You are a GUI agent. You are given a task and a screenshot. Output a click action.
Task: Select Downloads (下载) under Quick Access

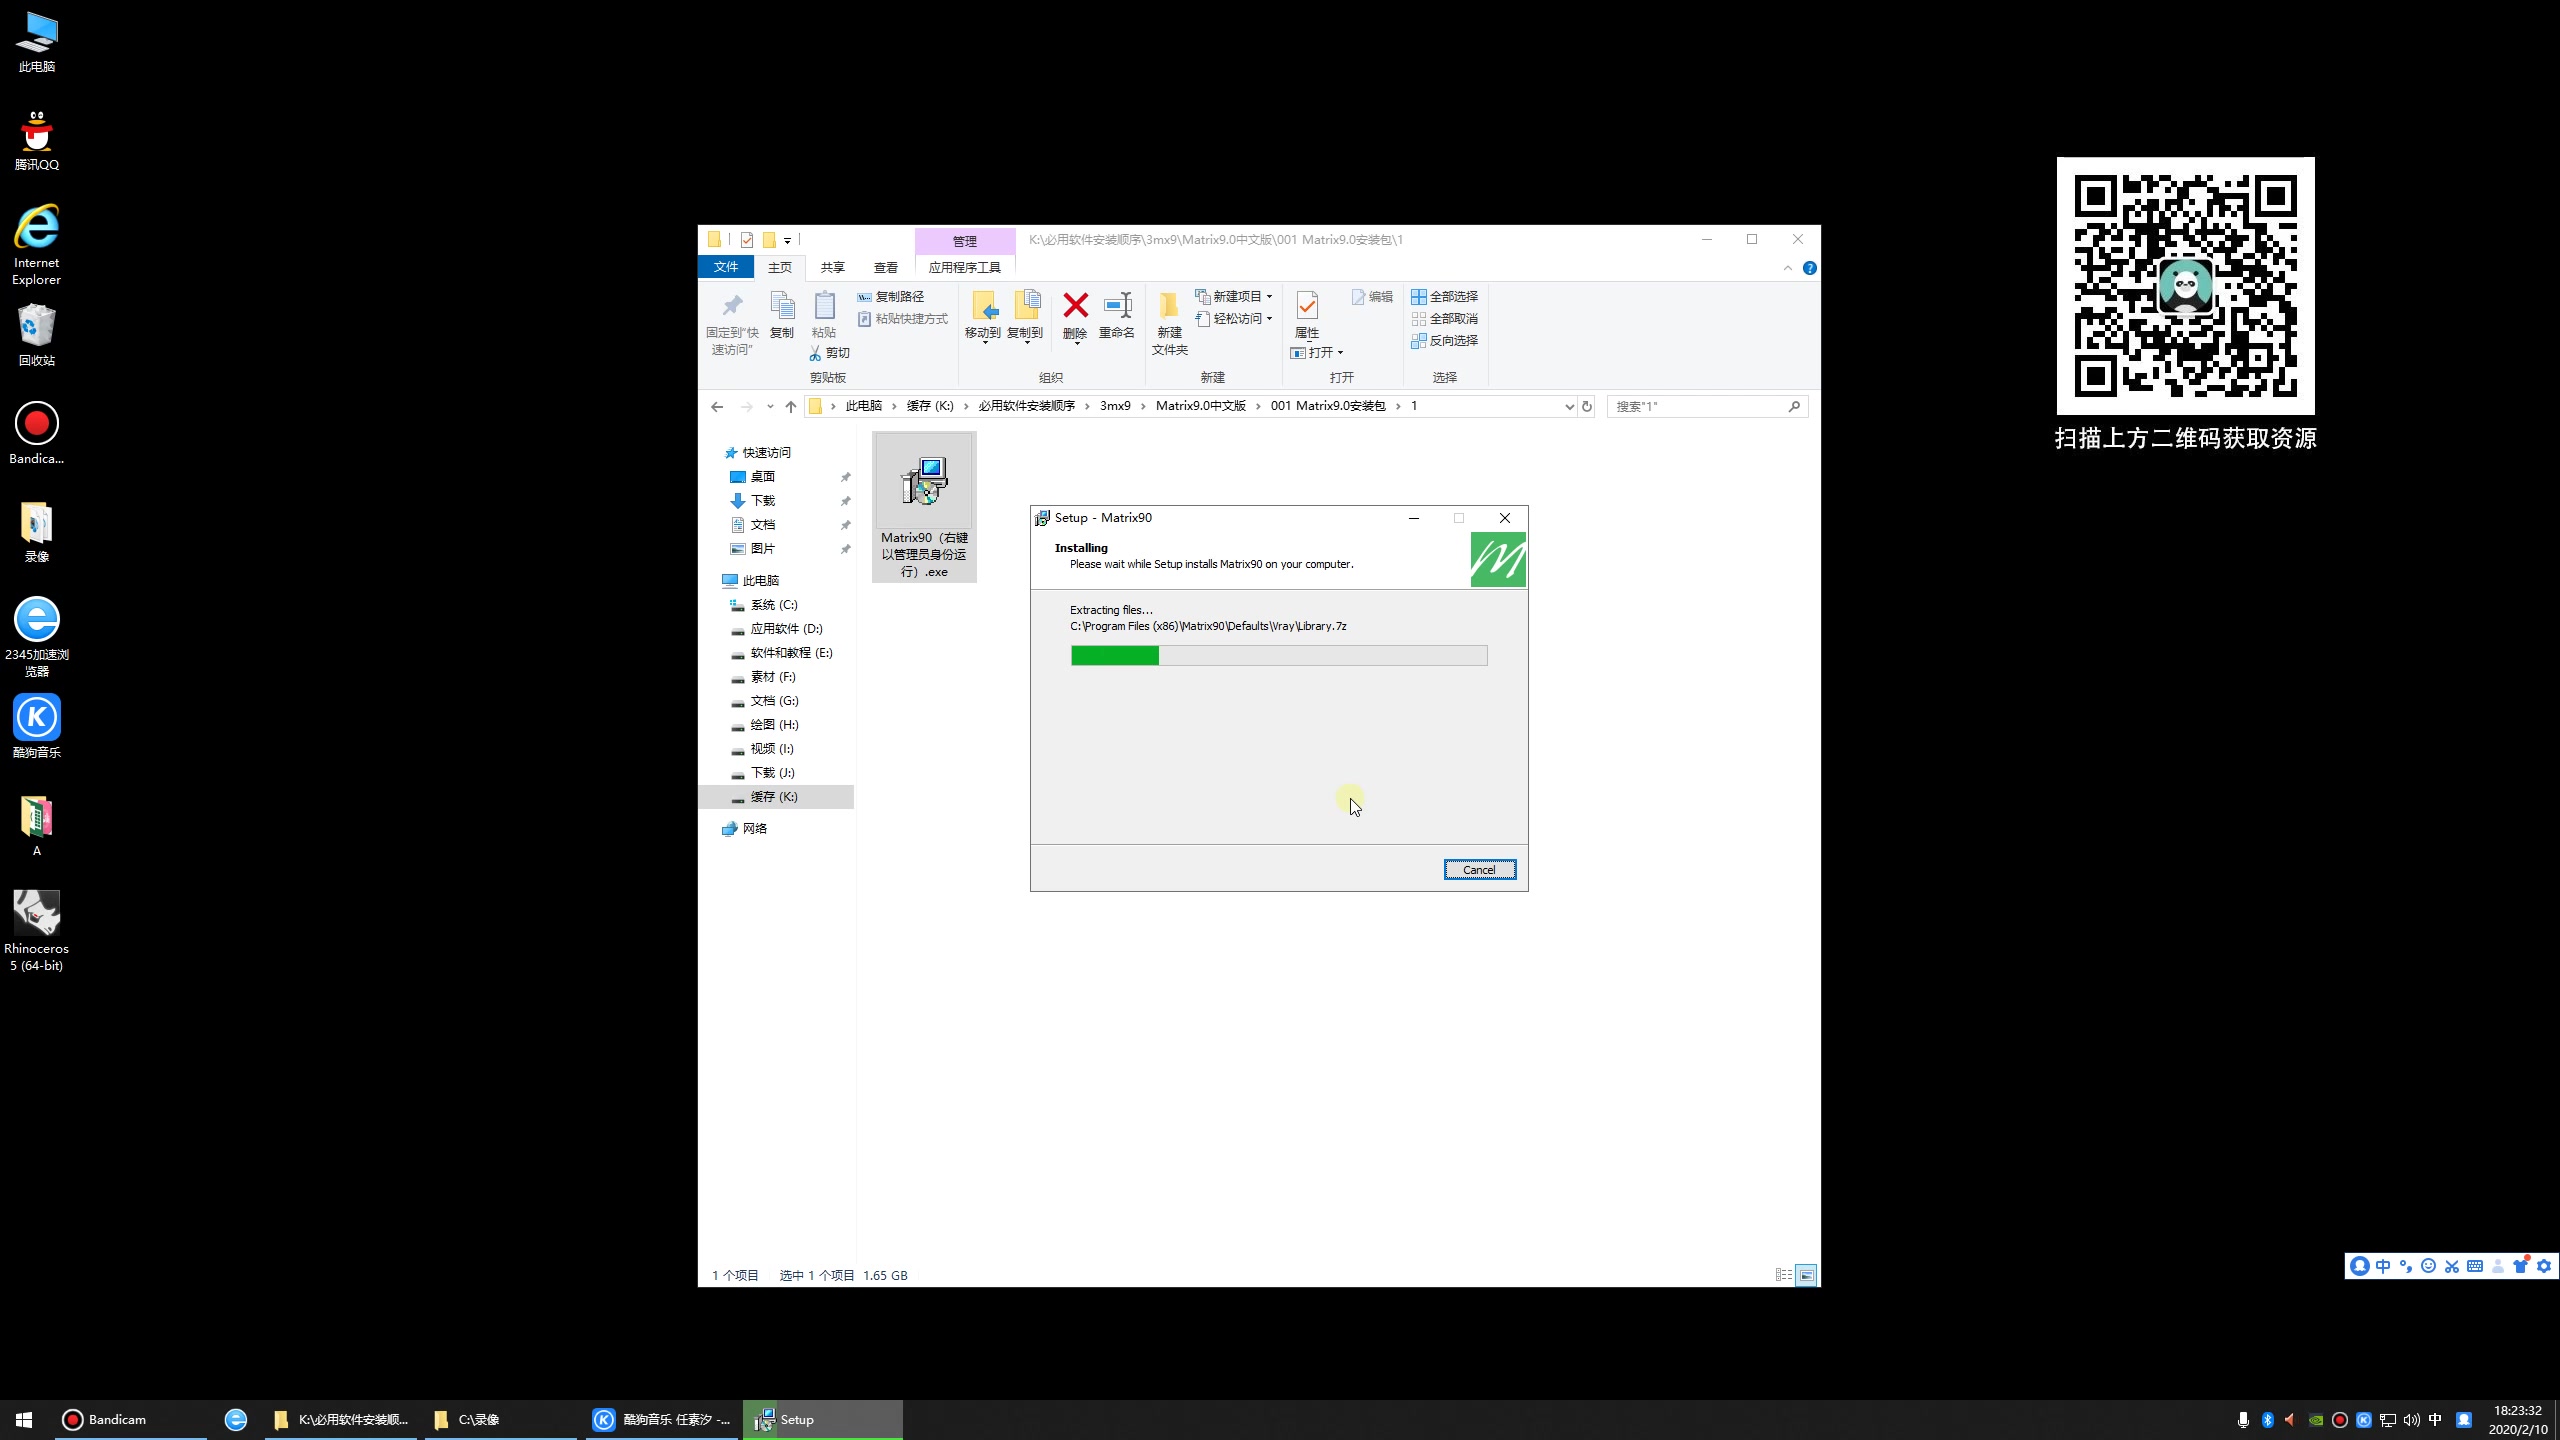tap(762, 501)
